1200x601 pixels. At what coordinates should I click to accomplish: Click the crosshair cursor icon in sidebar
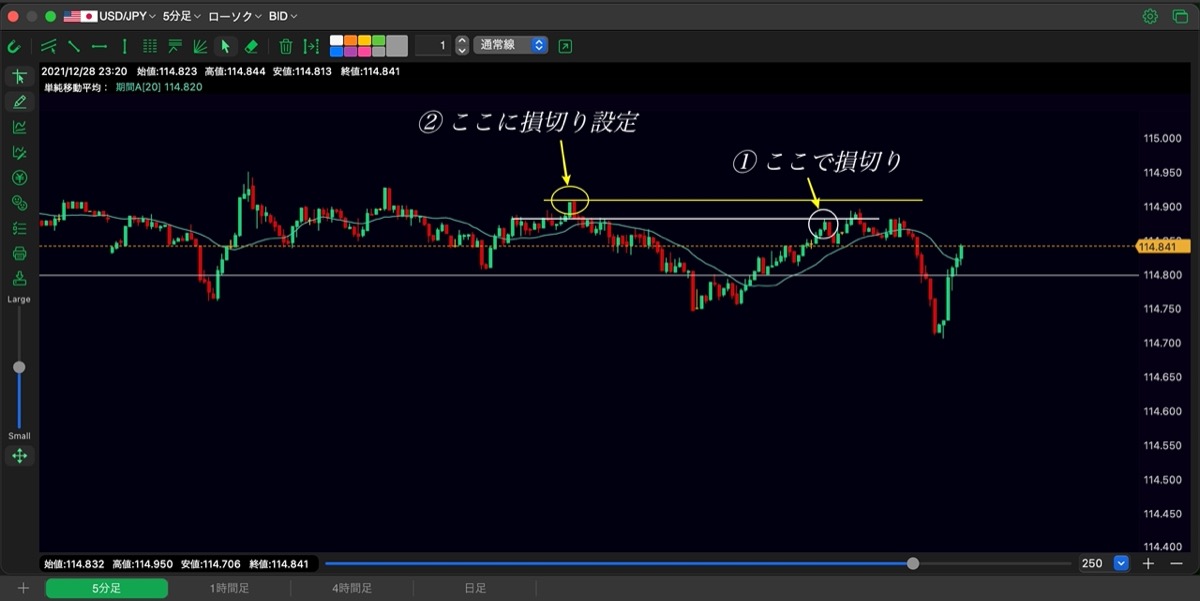19,77
